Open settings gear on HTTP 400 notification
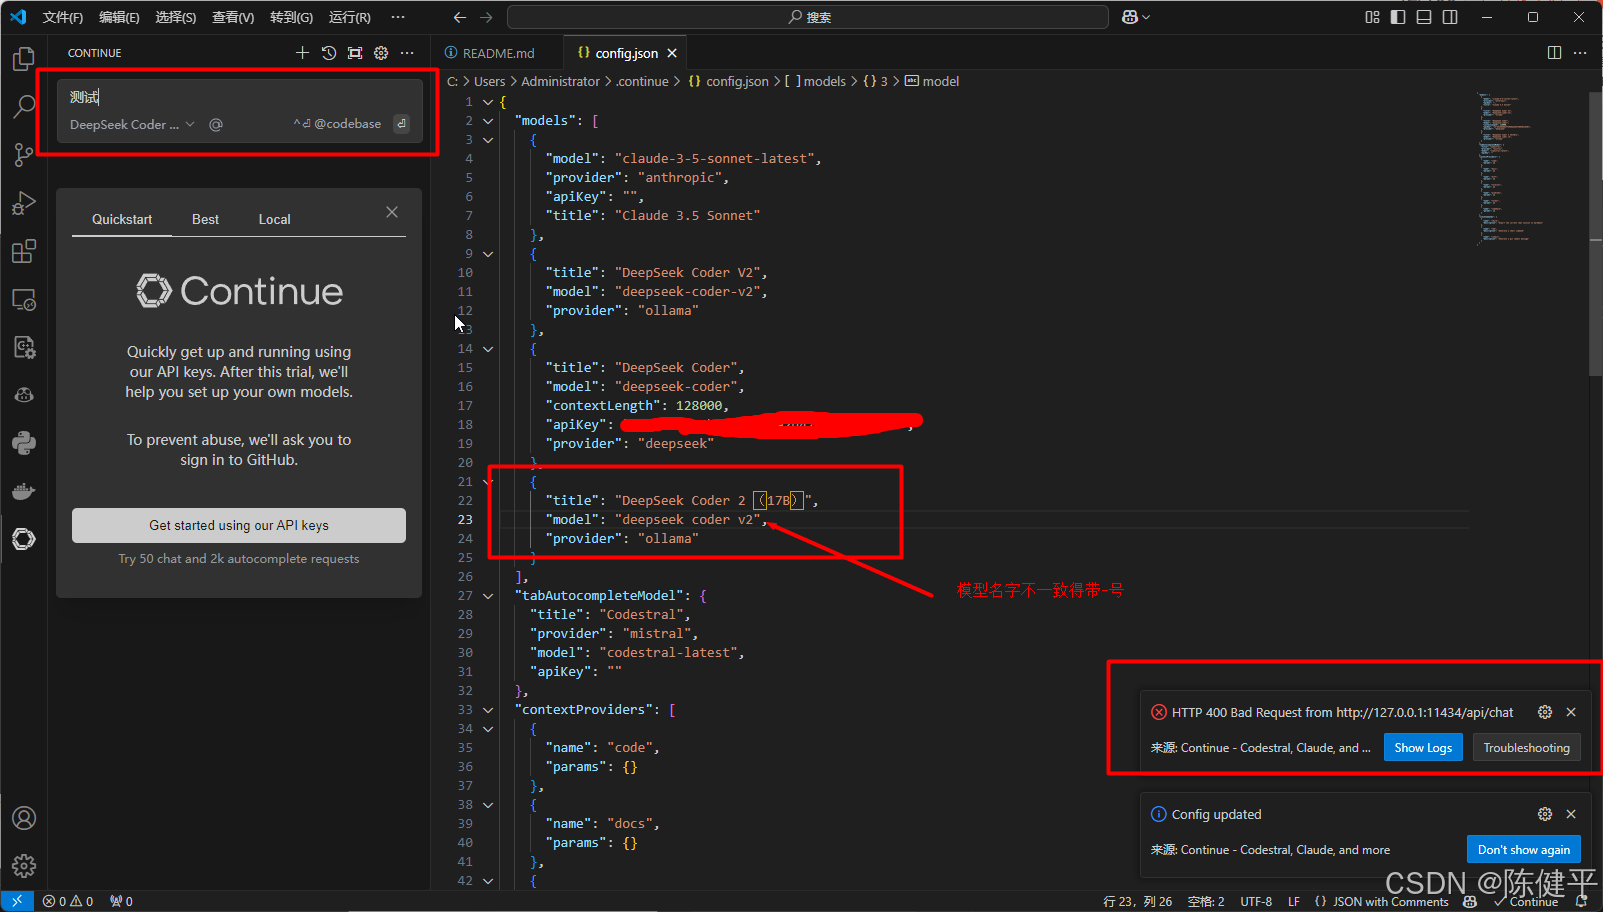 point(1545,712)
